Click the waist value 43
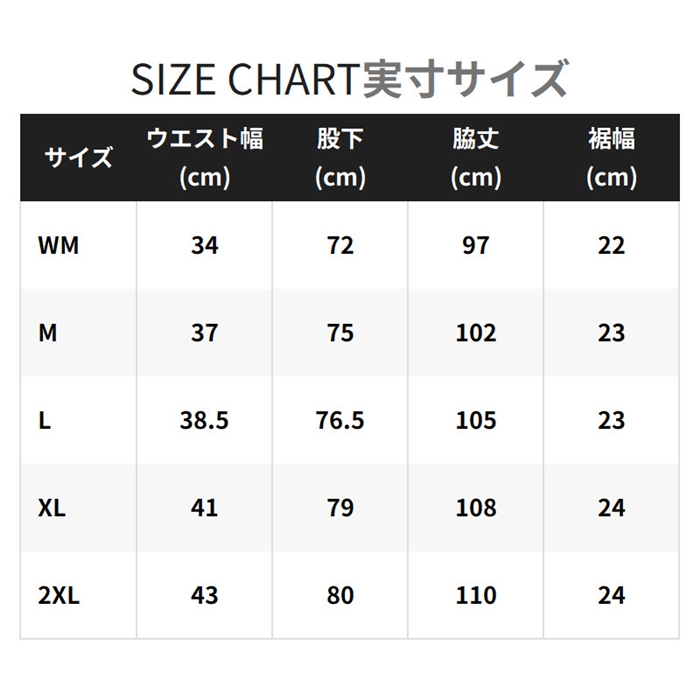Viewport: 700px width, 700px height. 204,595
